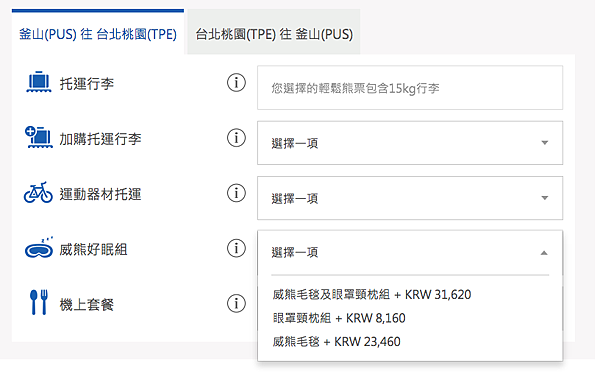Click the 15kg included baggage field
This screenshot has height=377, width=600.
[x=410, y=88]
